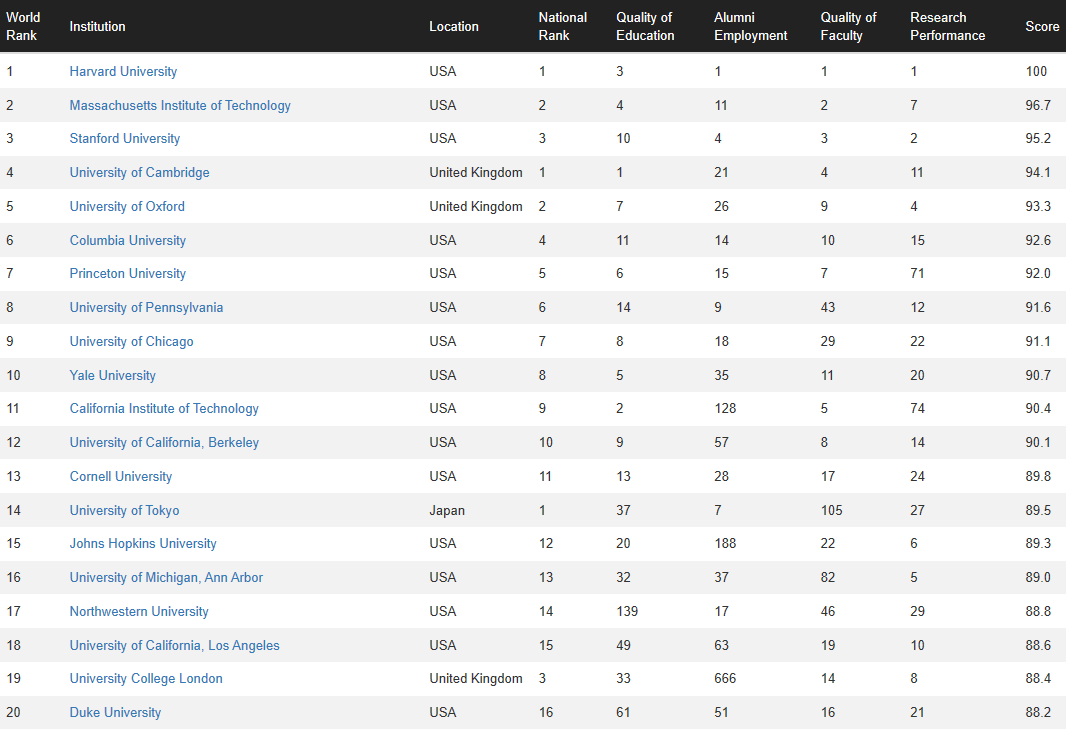Open the Northwestern University link
Viewport: 1066px width, 729px height.
[139, 611]
